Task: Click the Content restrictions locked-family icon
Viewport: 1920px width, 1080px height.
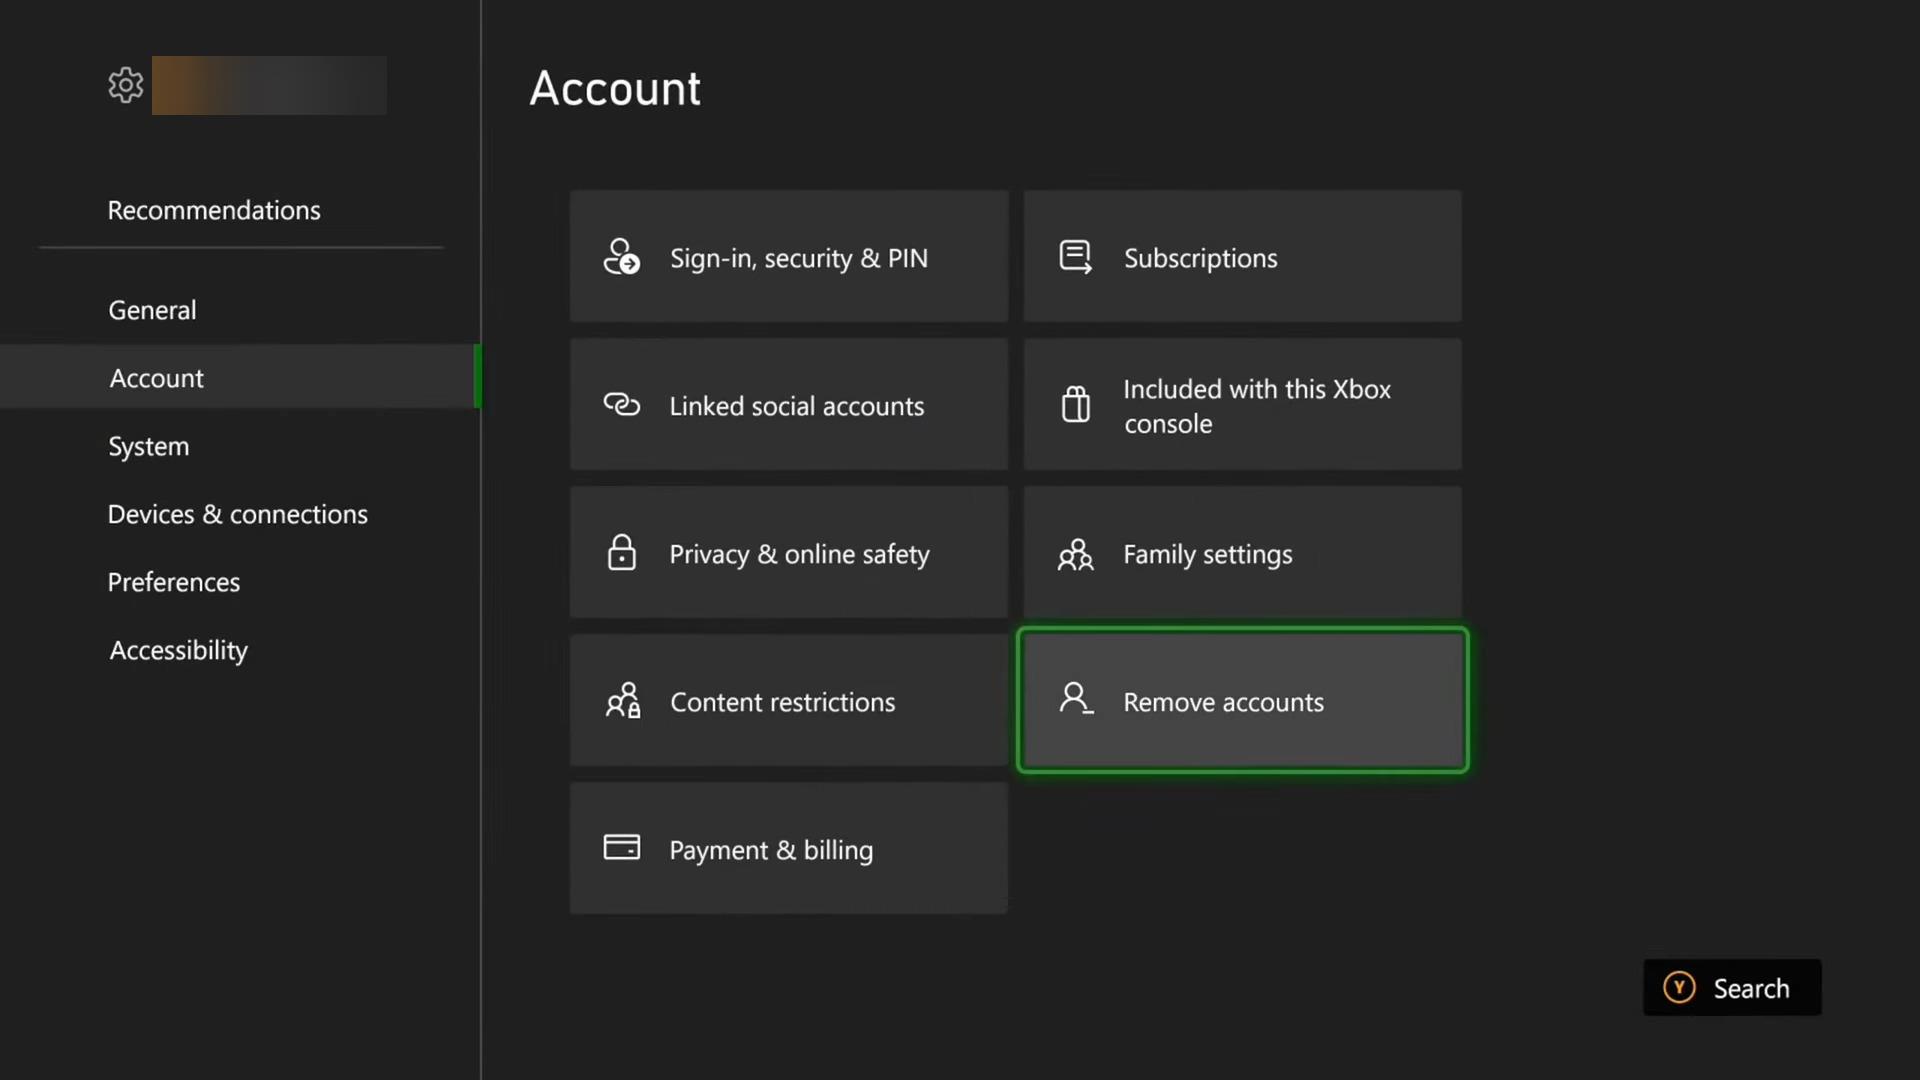Action: tap(622, 701)
